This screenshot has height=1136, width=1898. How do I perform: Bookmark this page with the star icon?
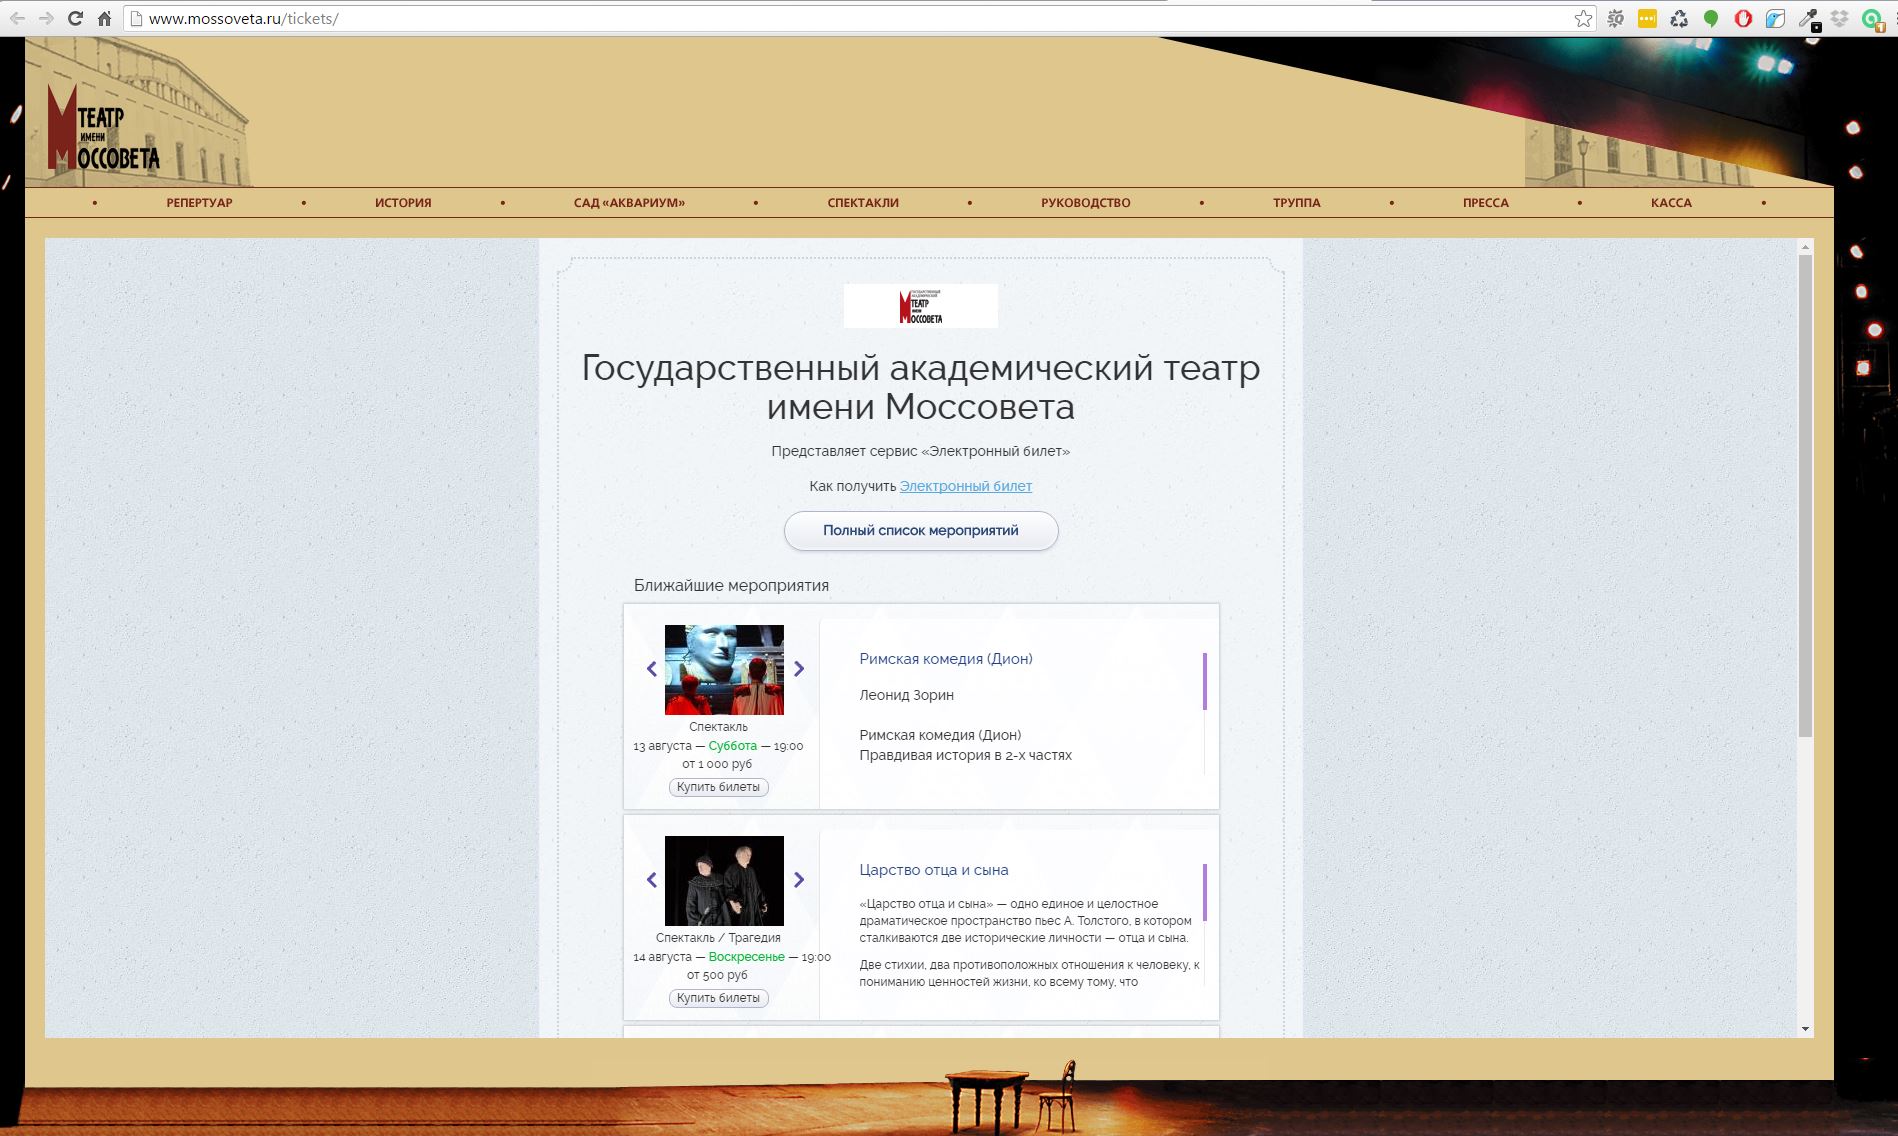click(x=1583, y=18)
